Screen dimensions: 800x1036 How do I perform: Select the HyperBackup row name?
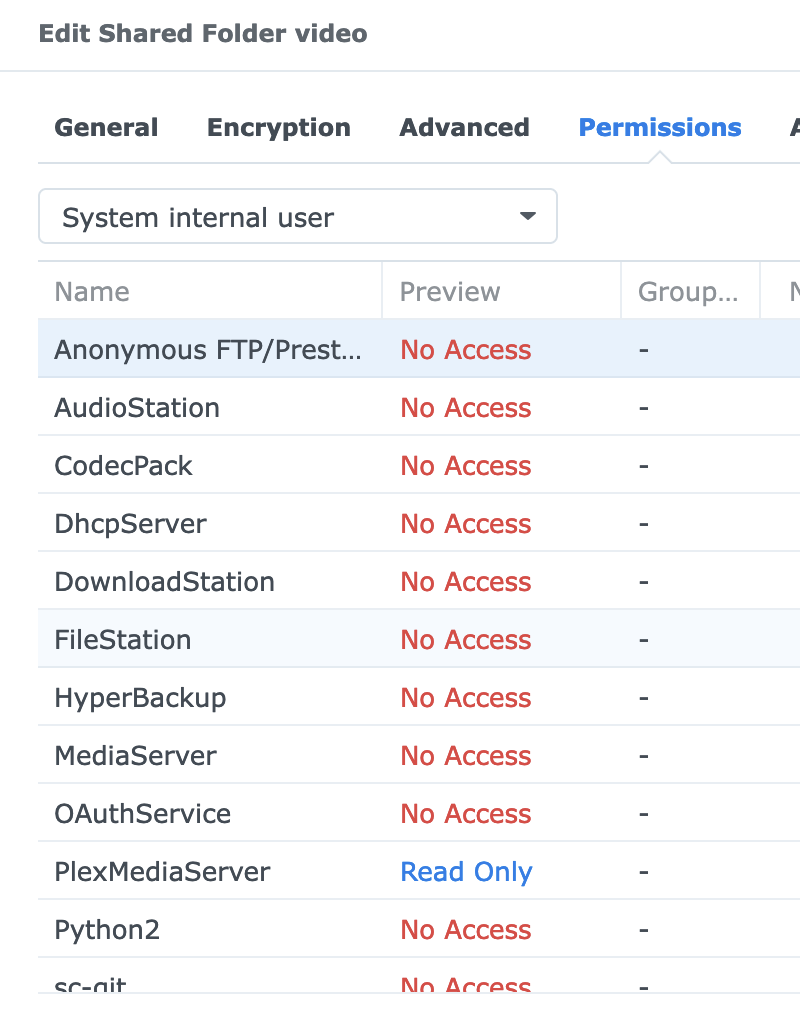tap(140, 698)
